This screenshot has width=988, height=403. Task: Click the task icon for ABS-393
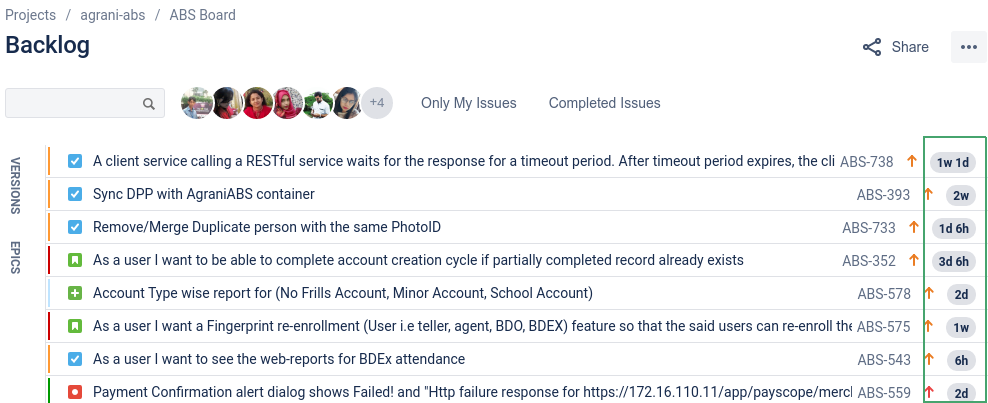coord(75,195)
